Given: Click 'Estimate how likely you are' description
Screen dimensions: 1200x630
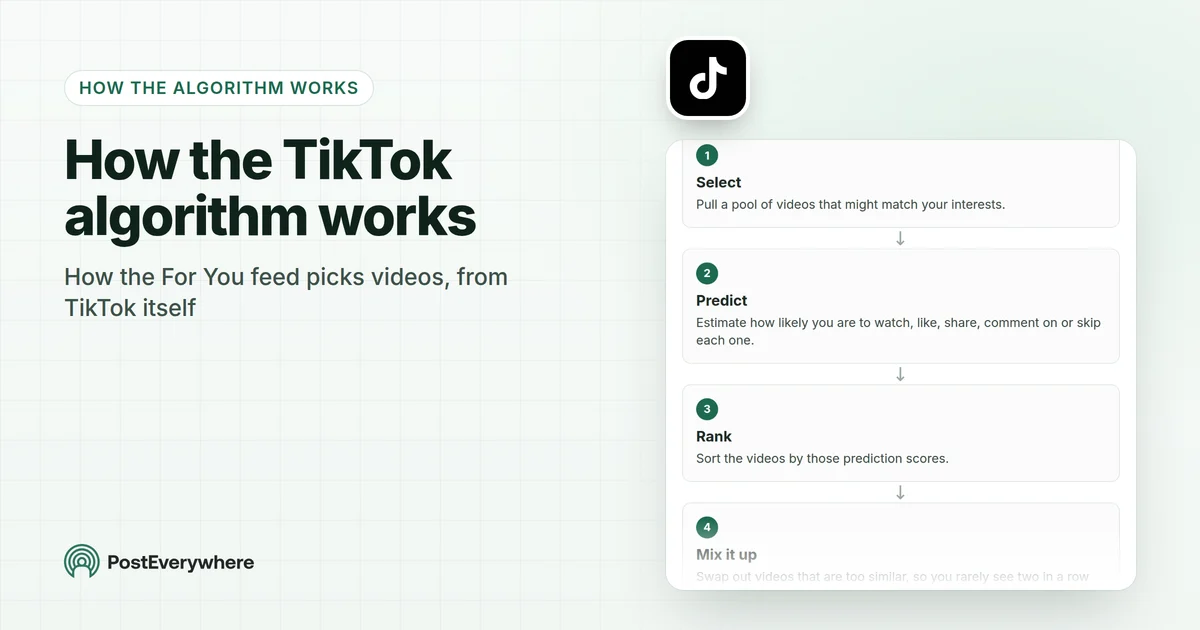Looking at the screenshot, I should [x=898, y=331].
